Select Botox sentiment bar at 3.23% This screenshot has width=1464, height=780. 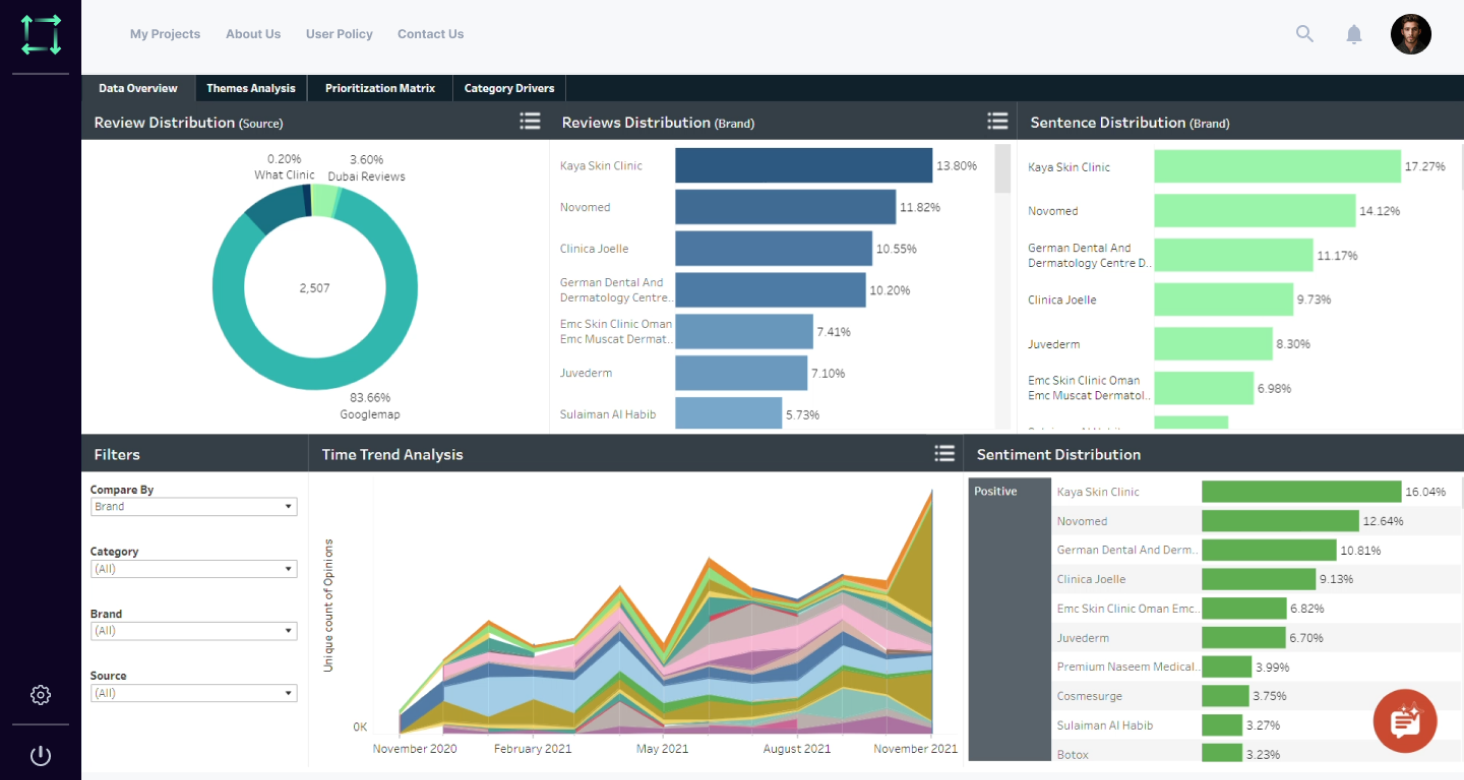[x=1222, y=754]
